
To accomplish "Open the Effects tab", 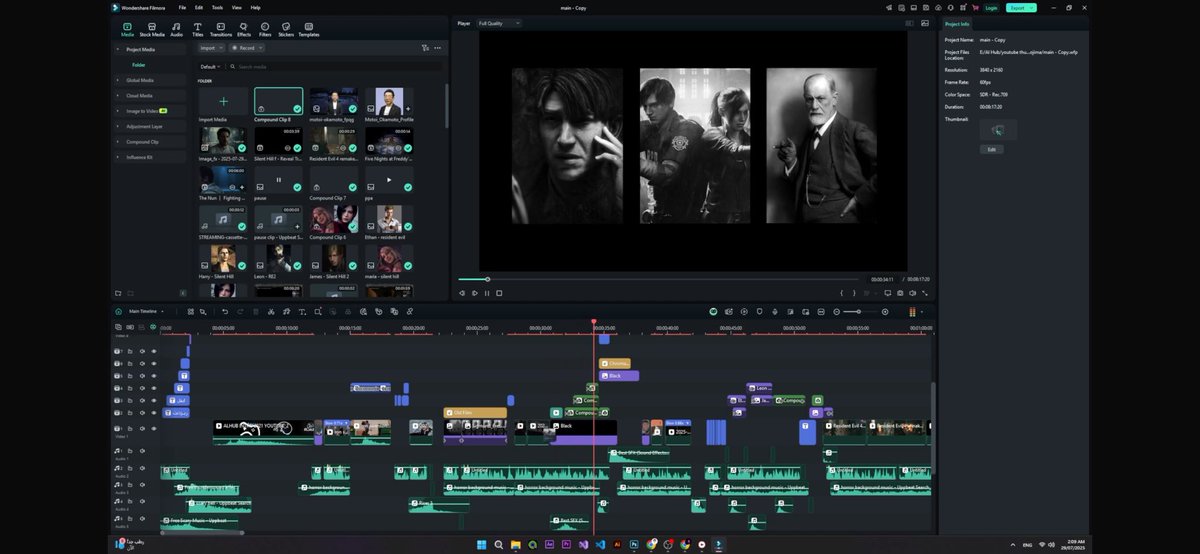I will [244, 30].
